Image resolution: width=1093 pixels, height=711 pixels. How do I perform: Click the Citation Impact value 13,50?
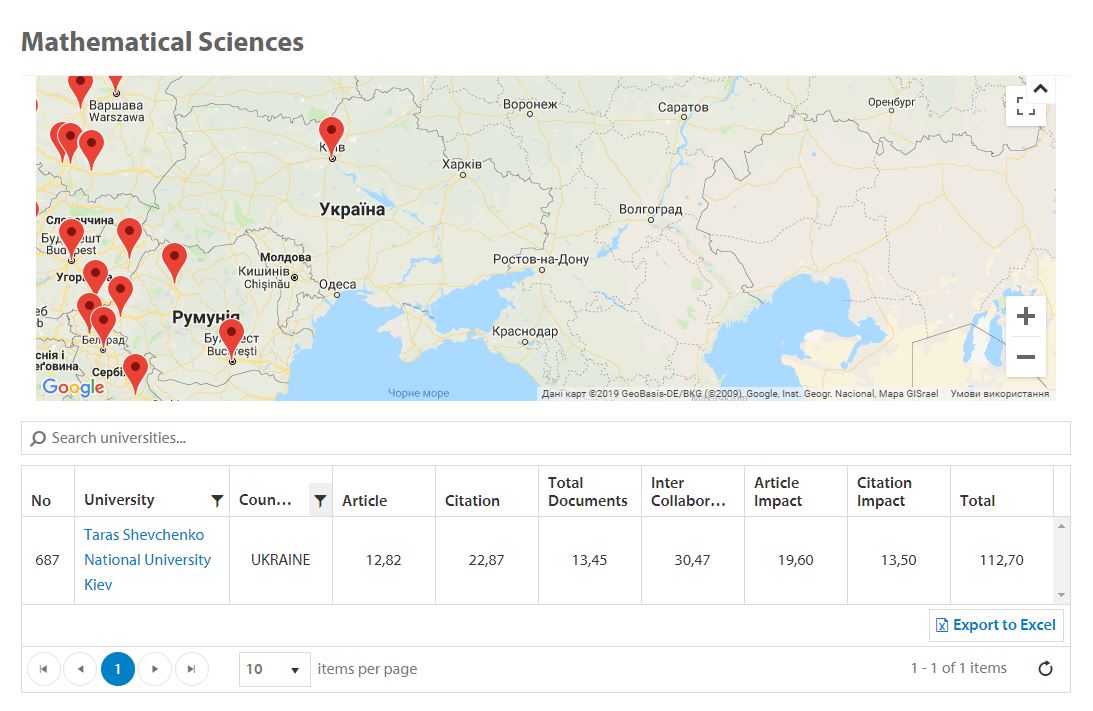pyautogui.click(x=899, y=560)
